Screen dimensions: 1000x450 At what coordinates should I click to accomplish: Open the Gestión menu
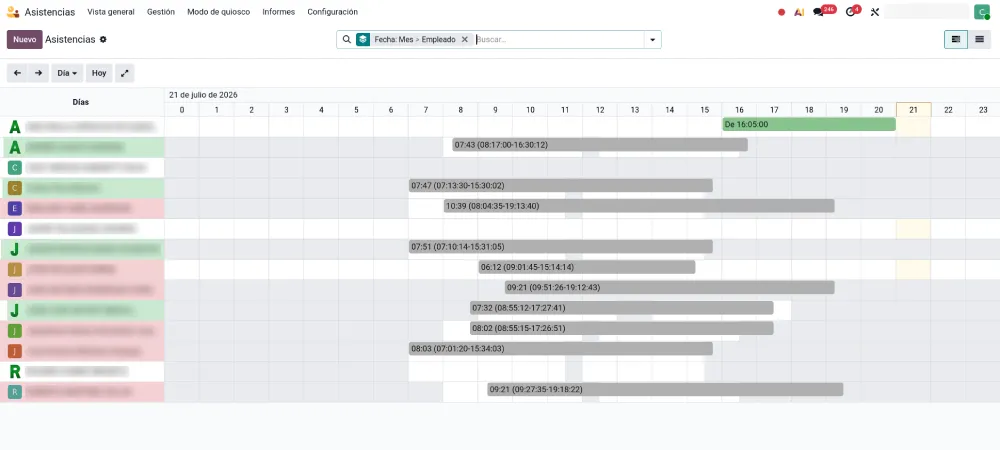[161, 12]
